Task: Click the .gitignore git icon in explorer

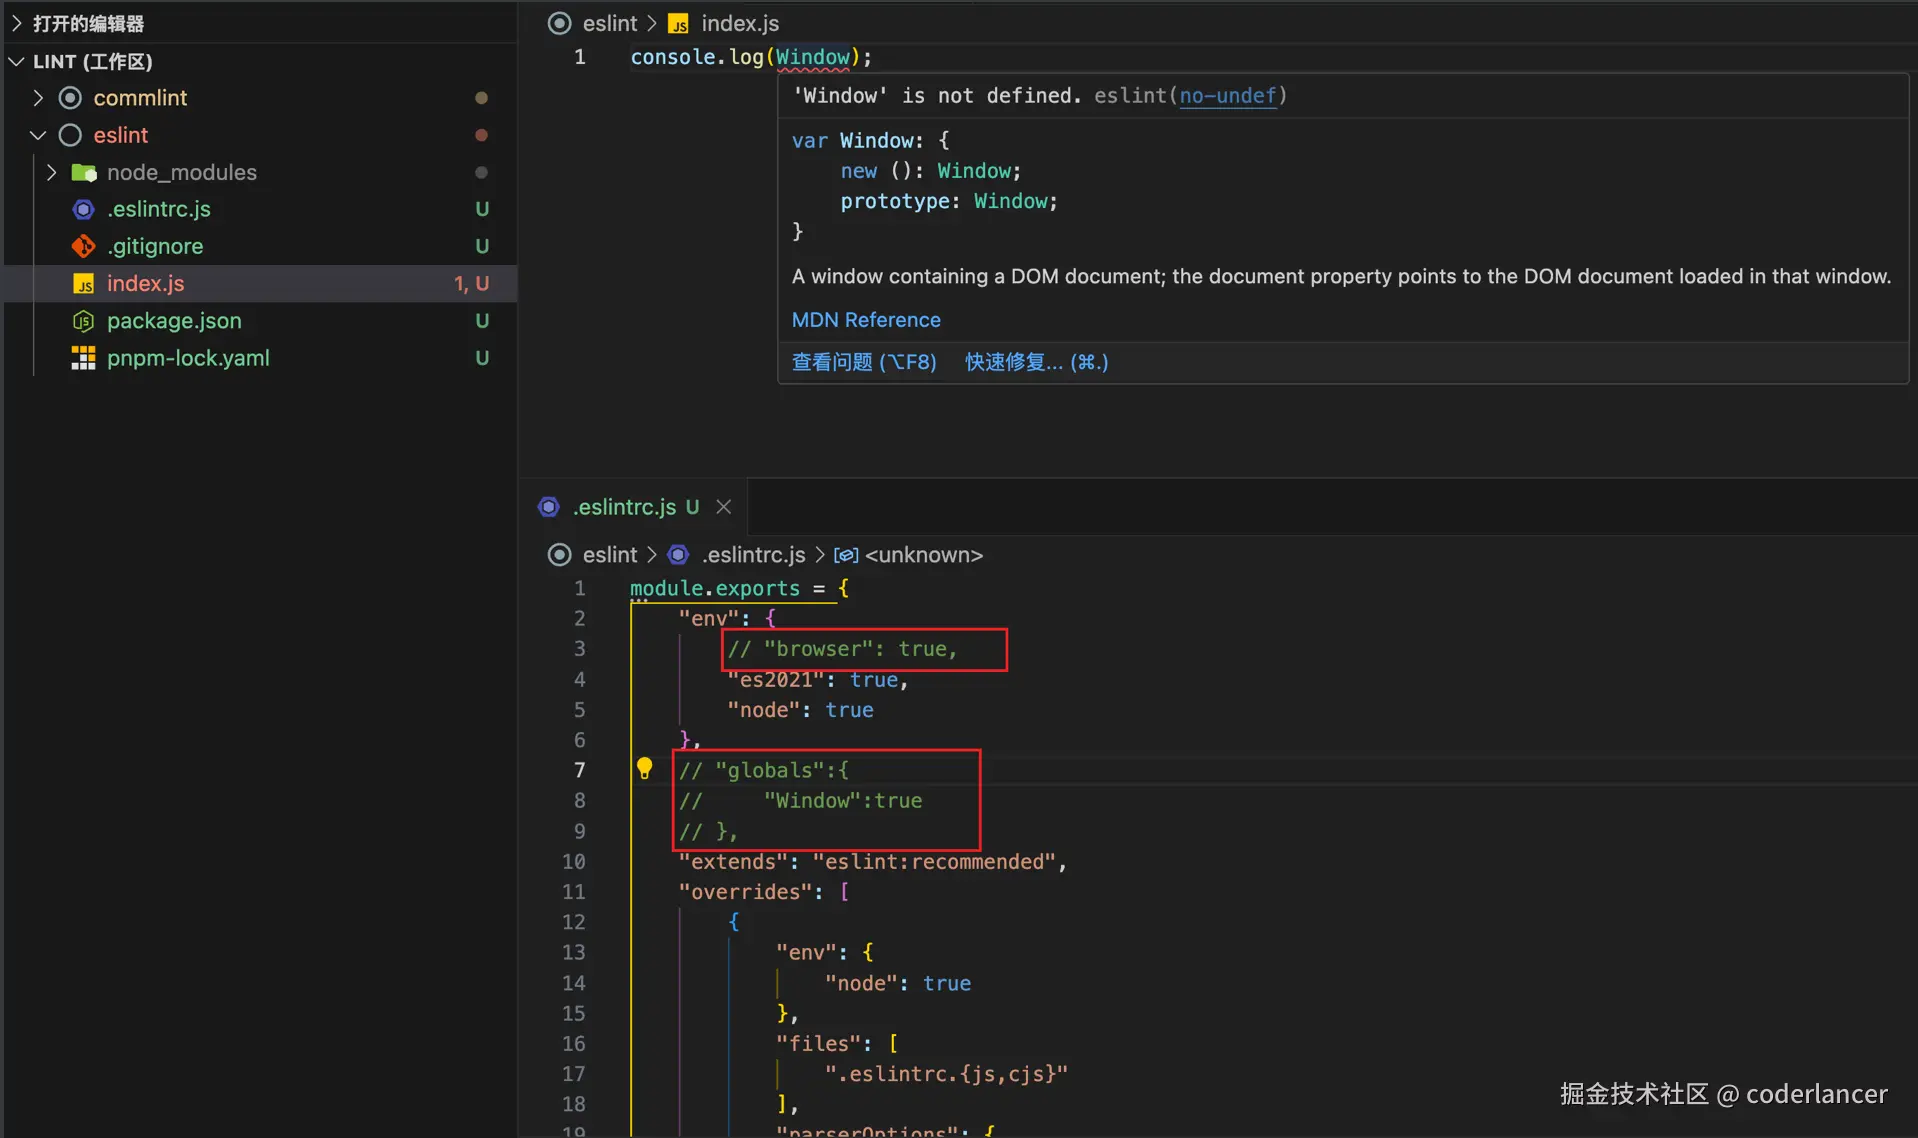Action: pyautogui.click(x=84, y=246)
